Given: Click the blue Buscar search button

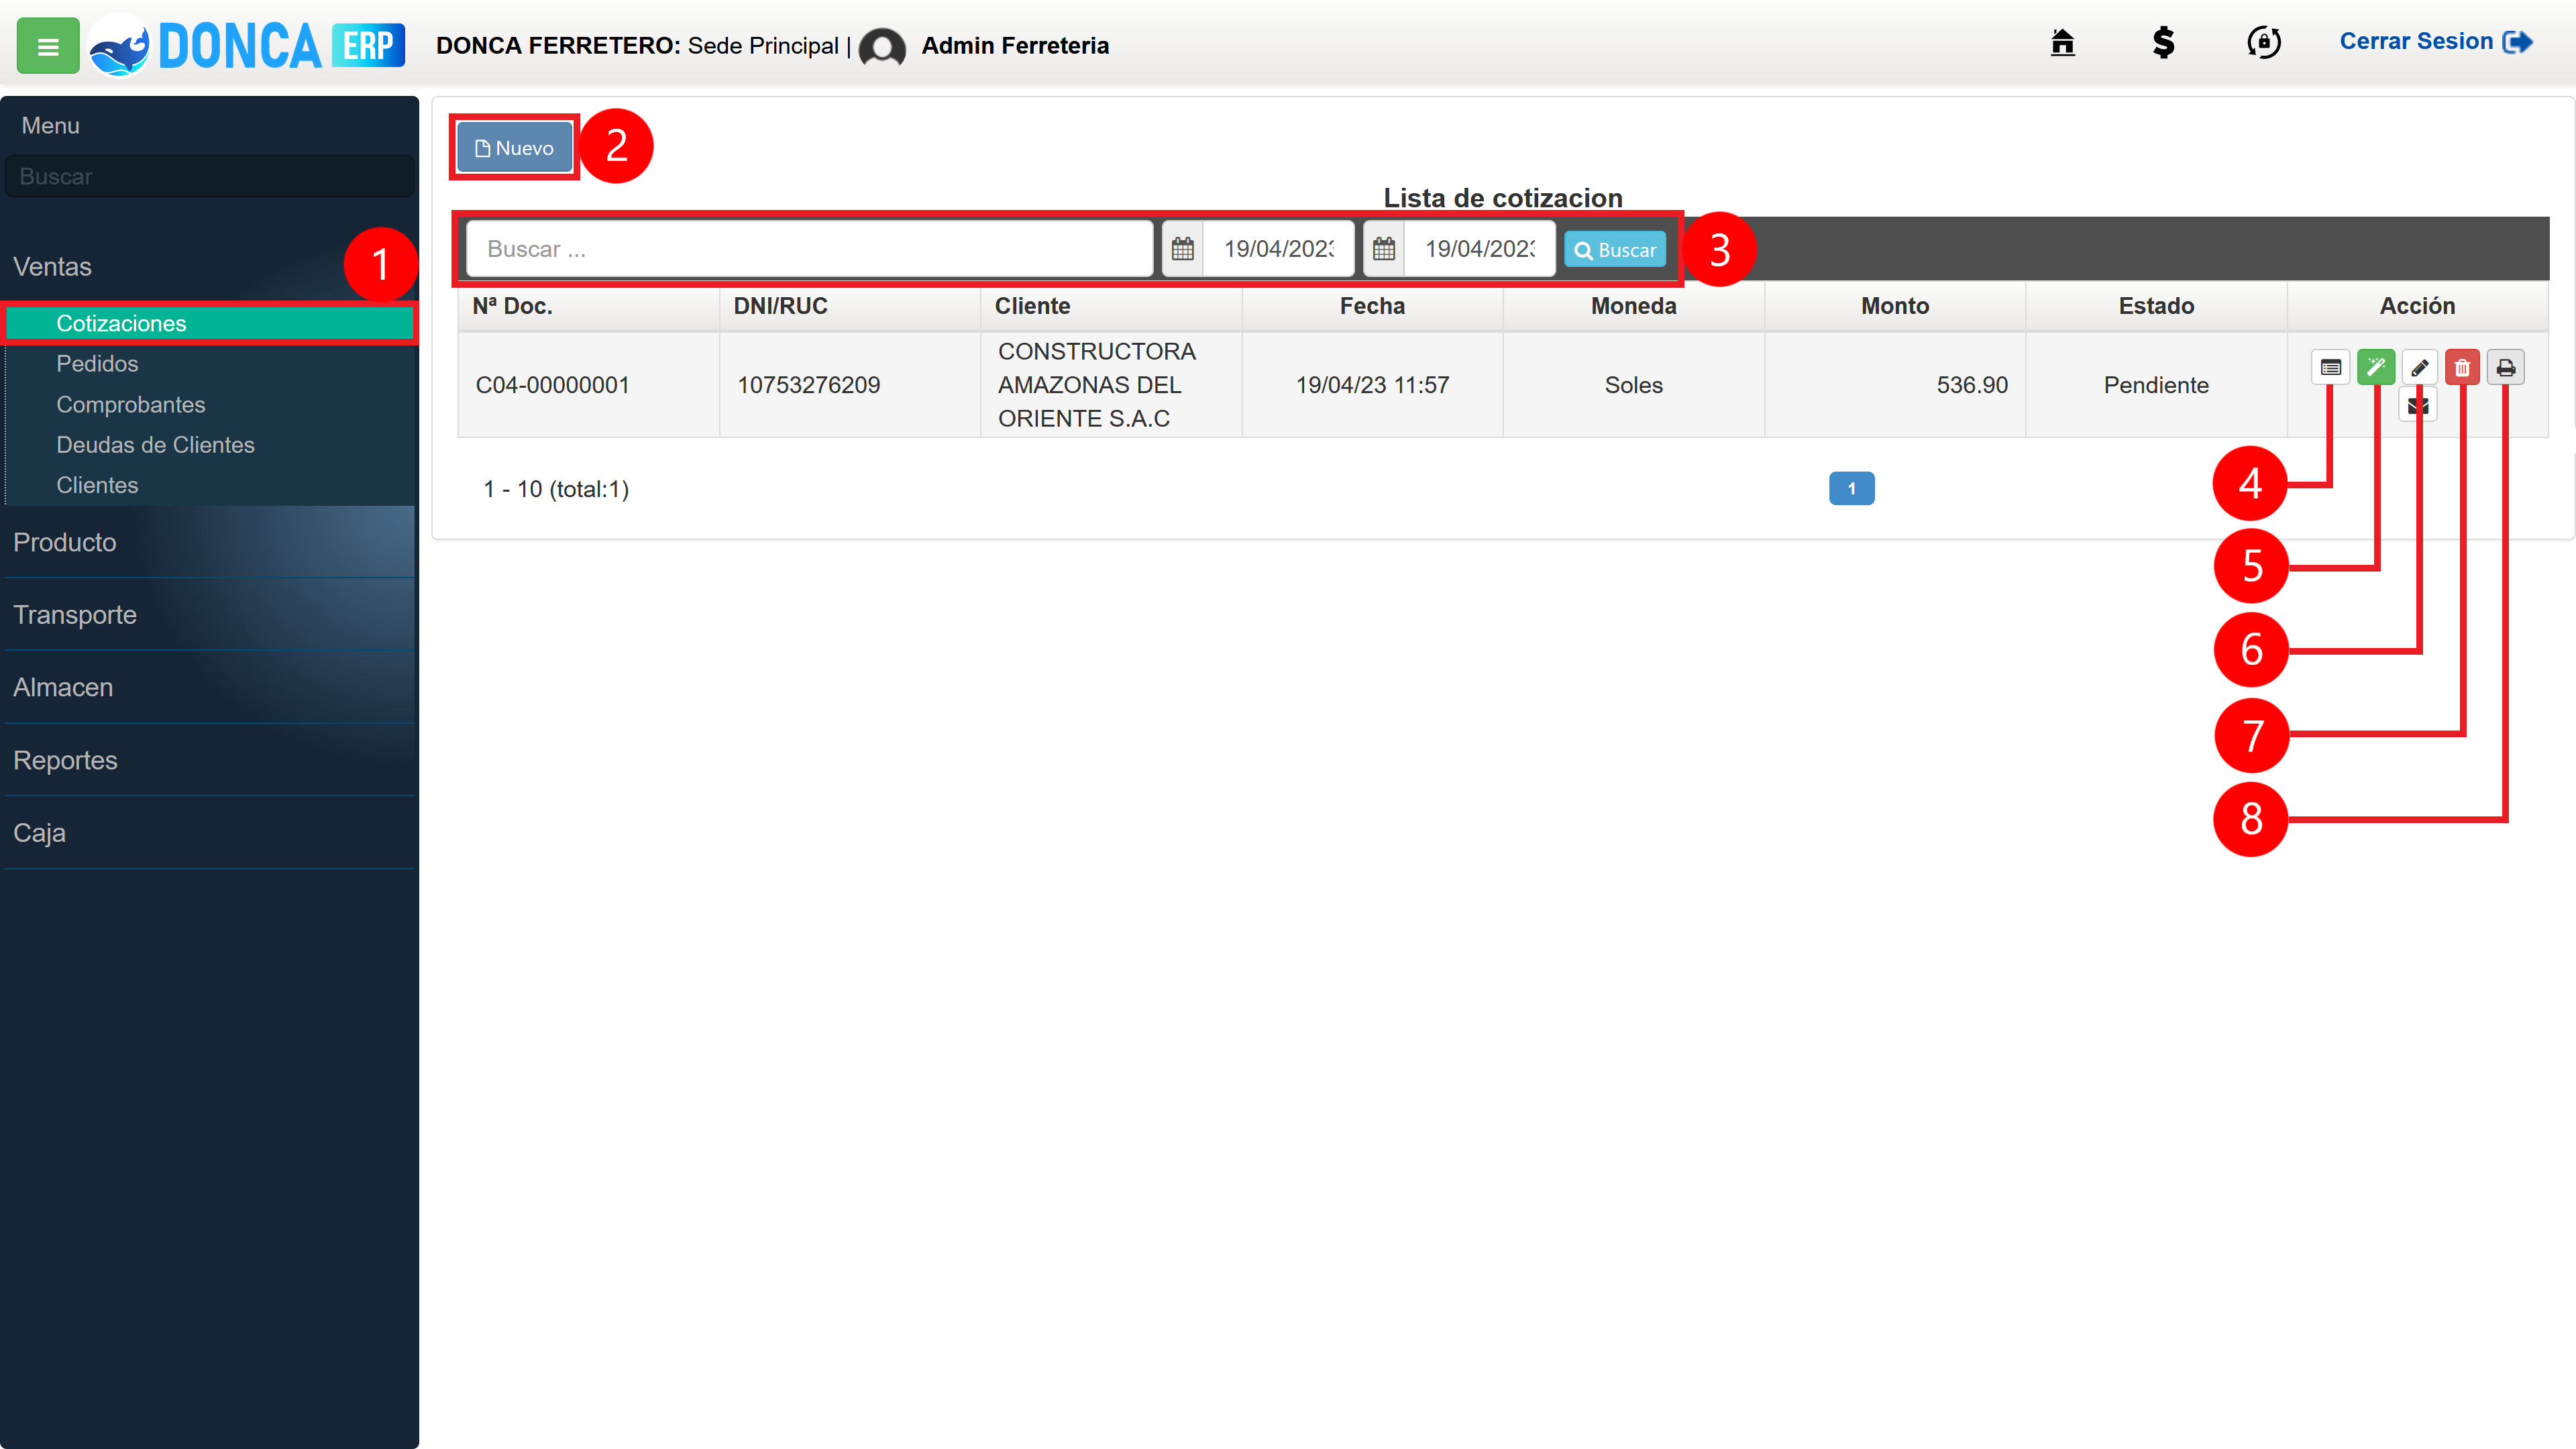Looking at the screenshot, I should pyautogui.click(x=1615, y=250).
